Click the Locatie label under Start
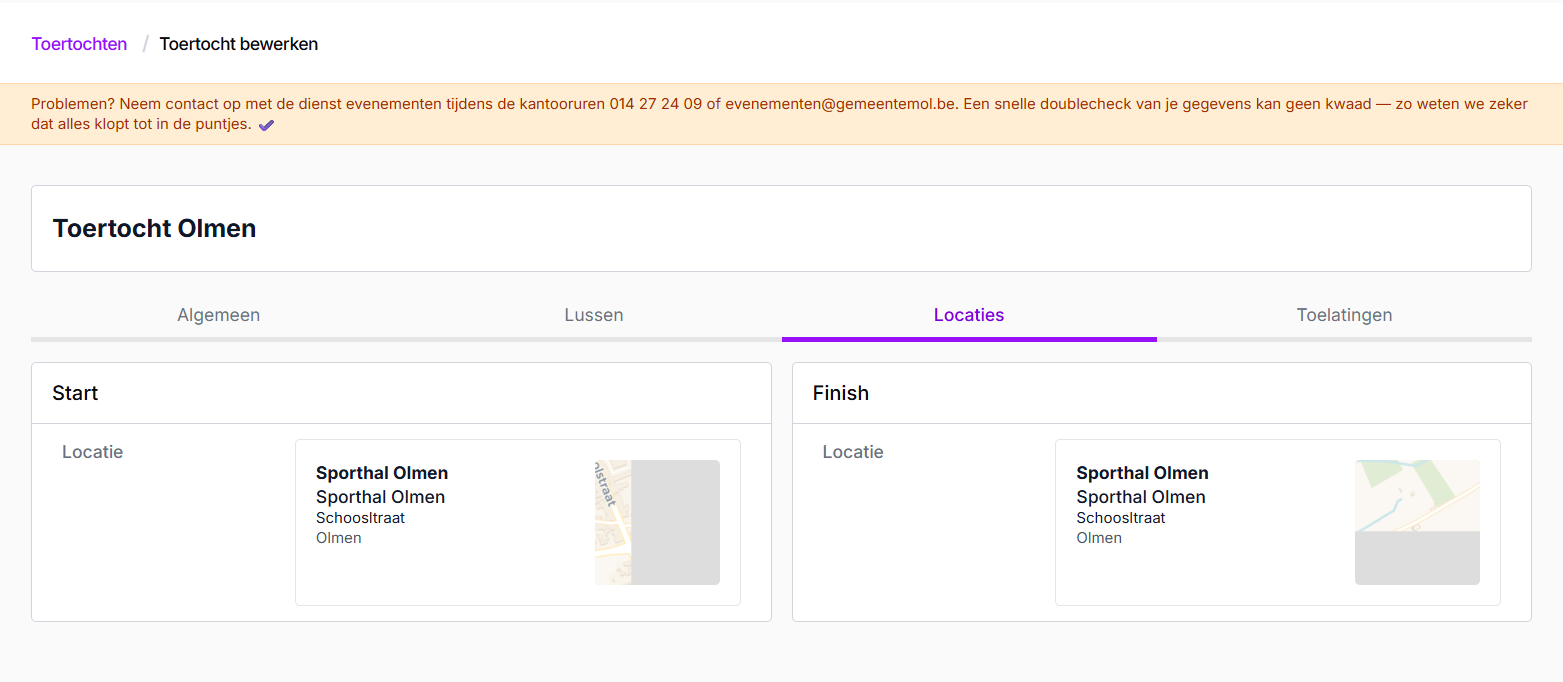1563x682 pixels. point(92,452)
